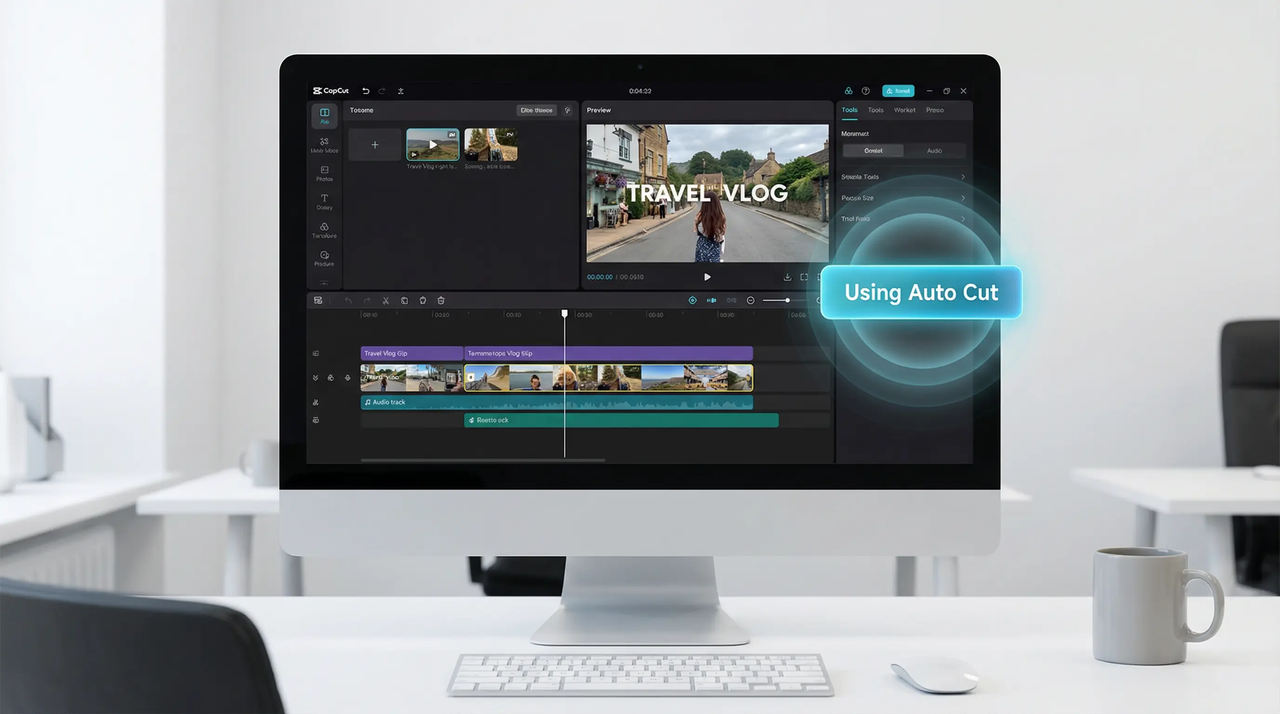Expand the Smart Tools section
The height and width of the screenshot is (714, 1280).
[900, 177]
